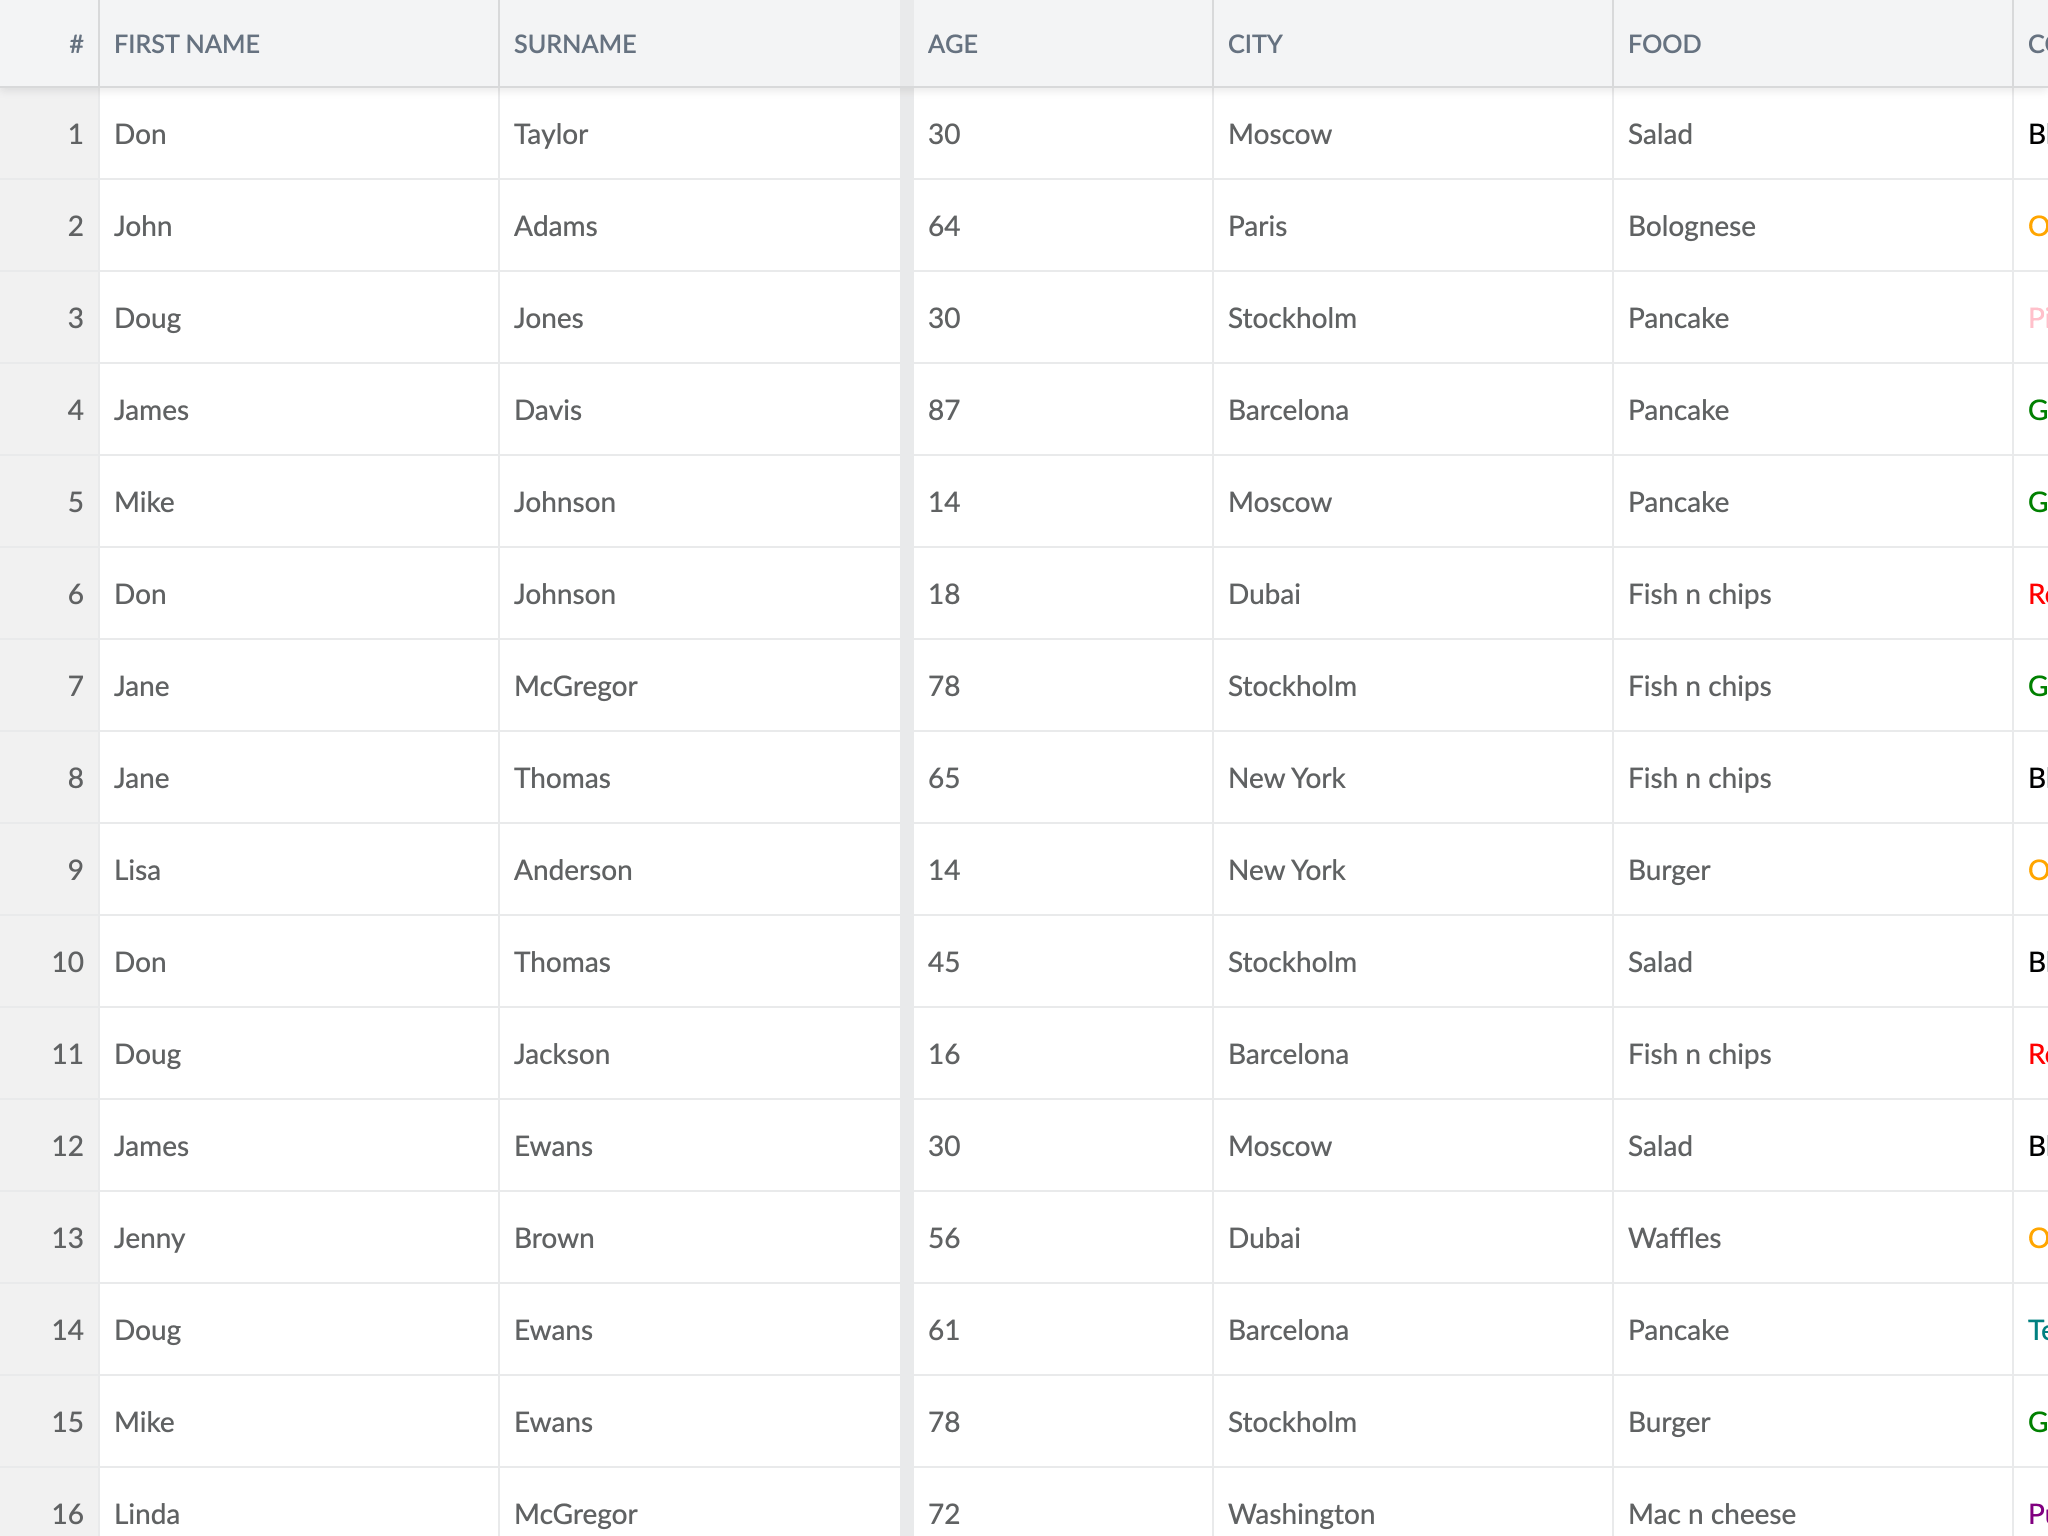
Task: Click the AGE column header
Action: tap(1063, 44)
